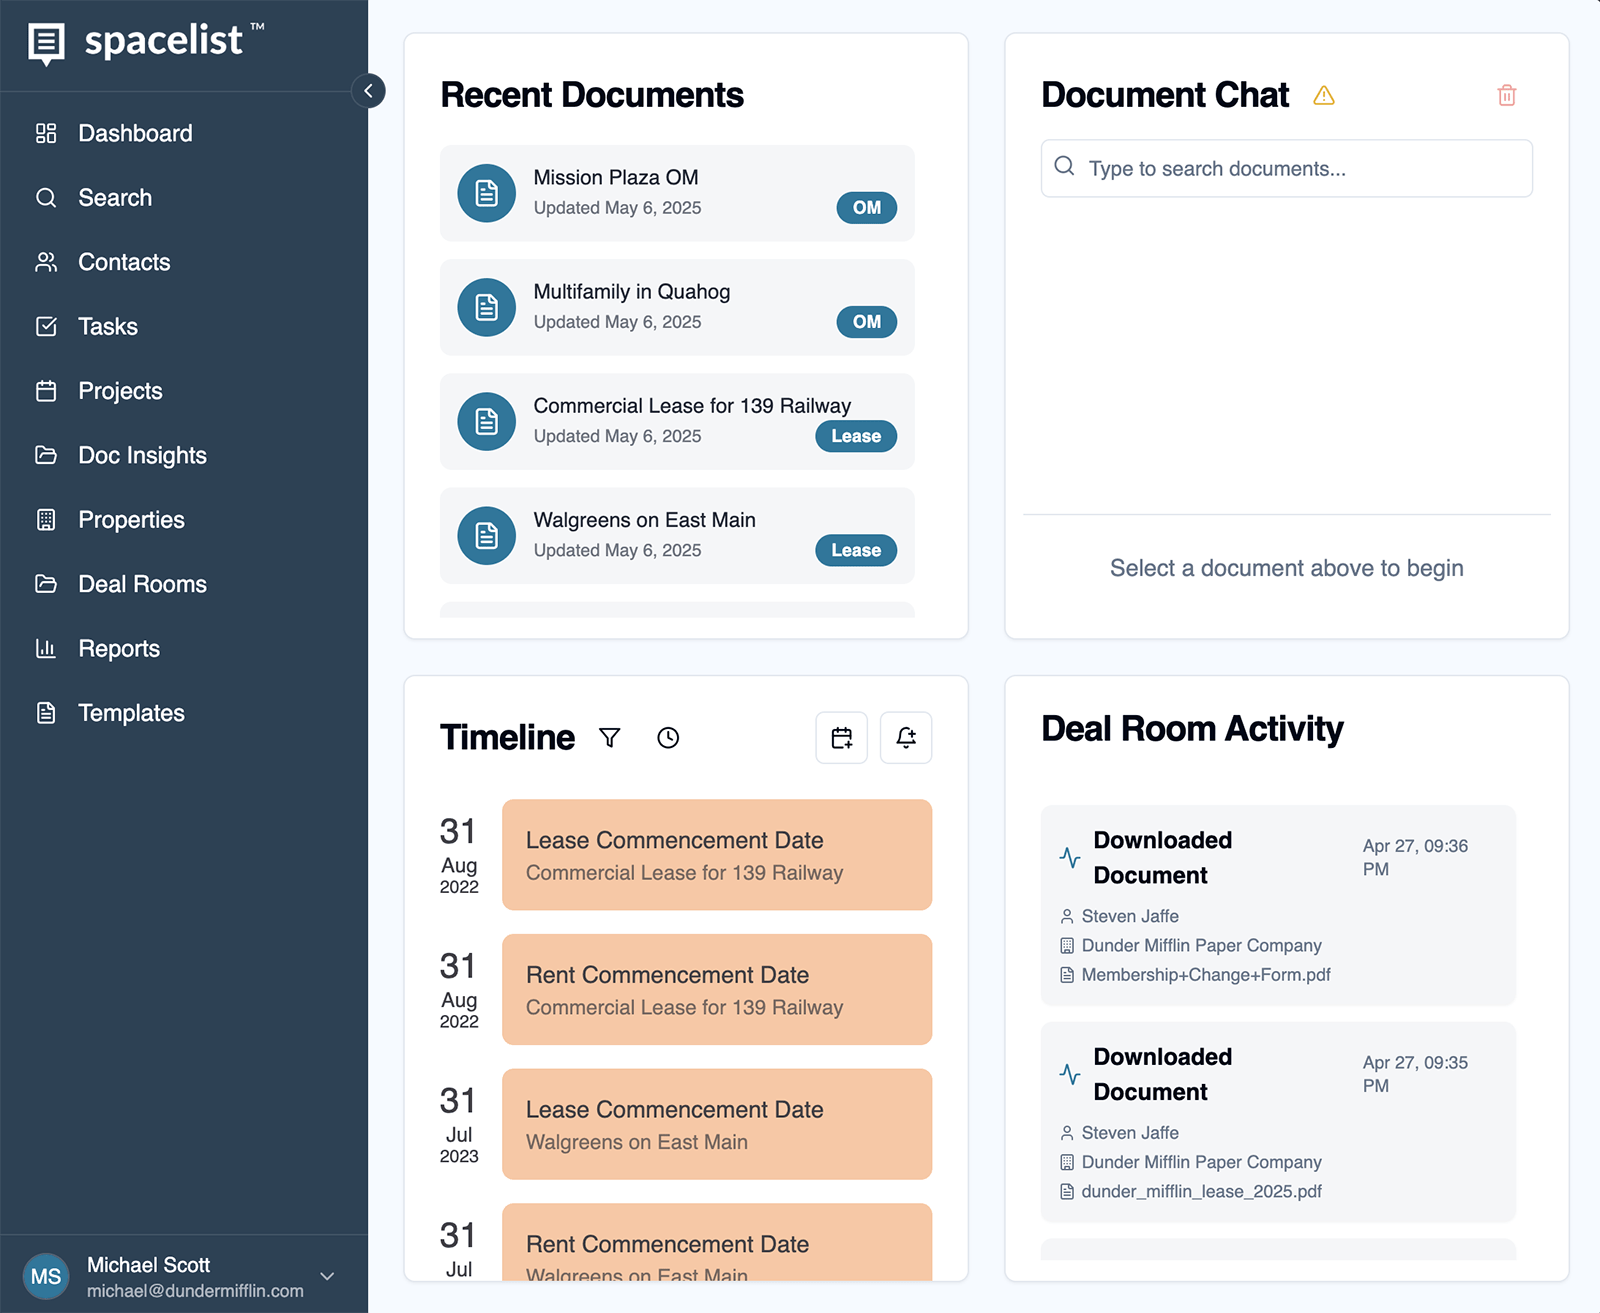Open Deal Rooms from the sidebar

pyautogui.click(x=142, y=584)
